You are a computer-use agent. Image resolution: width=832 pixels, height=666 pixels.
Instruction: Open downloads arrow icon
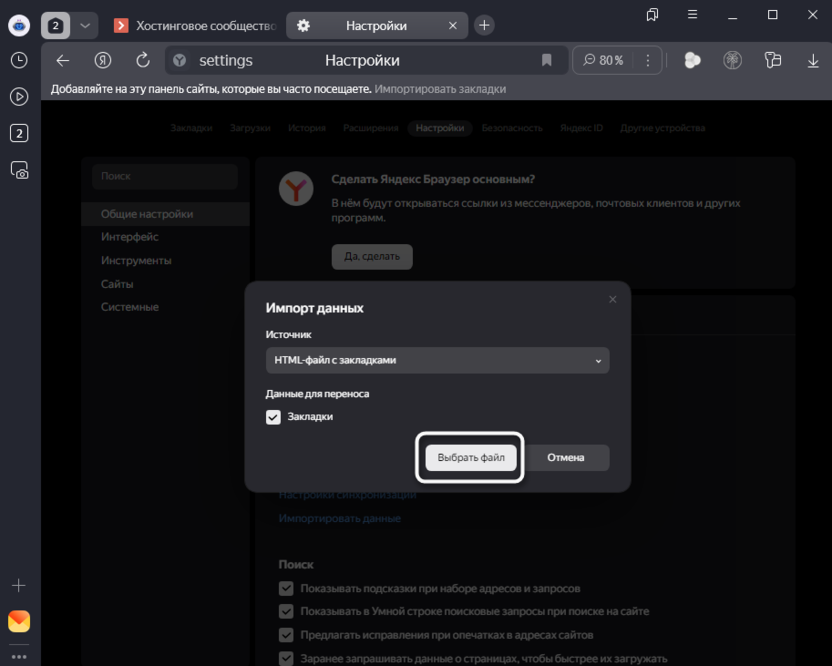tap(813, 60)
